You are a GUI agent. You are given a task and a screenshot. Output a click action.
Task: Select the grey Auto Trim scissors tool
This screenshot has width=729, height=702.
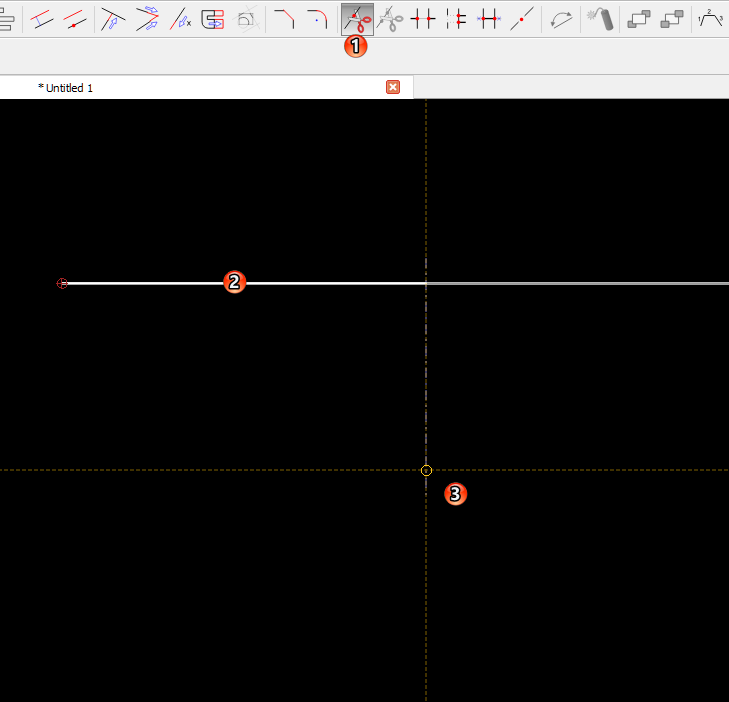(x=390, y=20)
